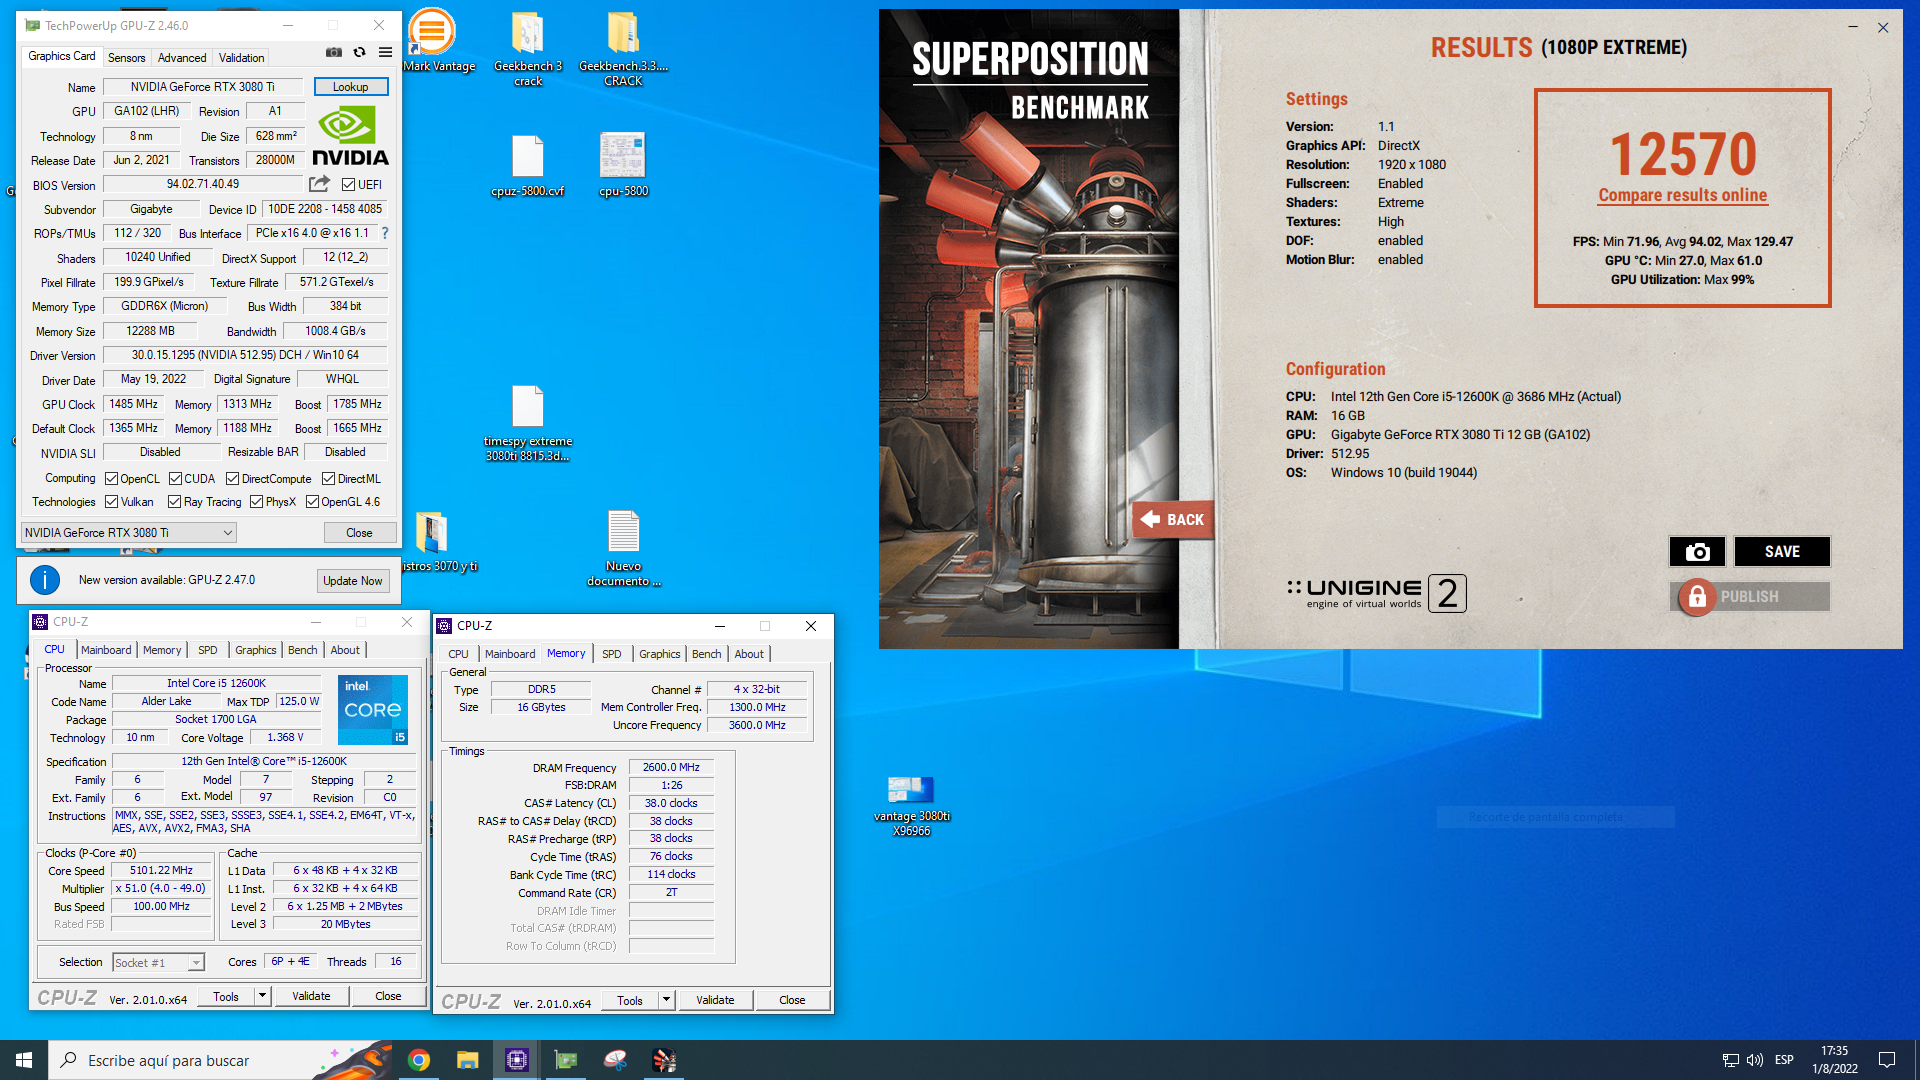
Task: Click the GPU-Z refresh icon
Action: click(x=360, y=53)
